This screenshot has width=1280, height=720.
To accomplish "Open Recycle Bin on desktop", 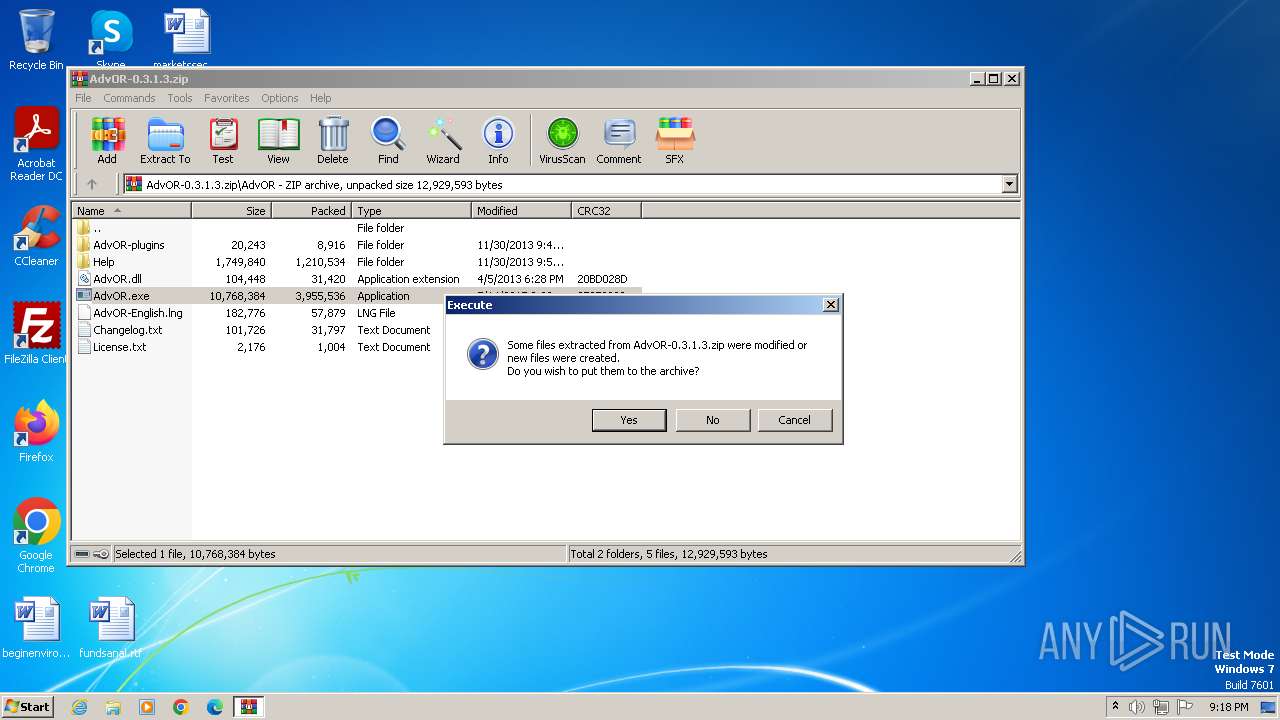I will pos(36,40).
